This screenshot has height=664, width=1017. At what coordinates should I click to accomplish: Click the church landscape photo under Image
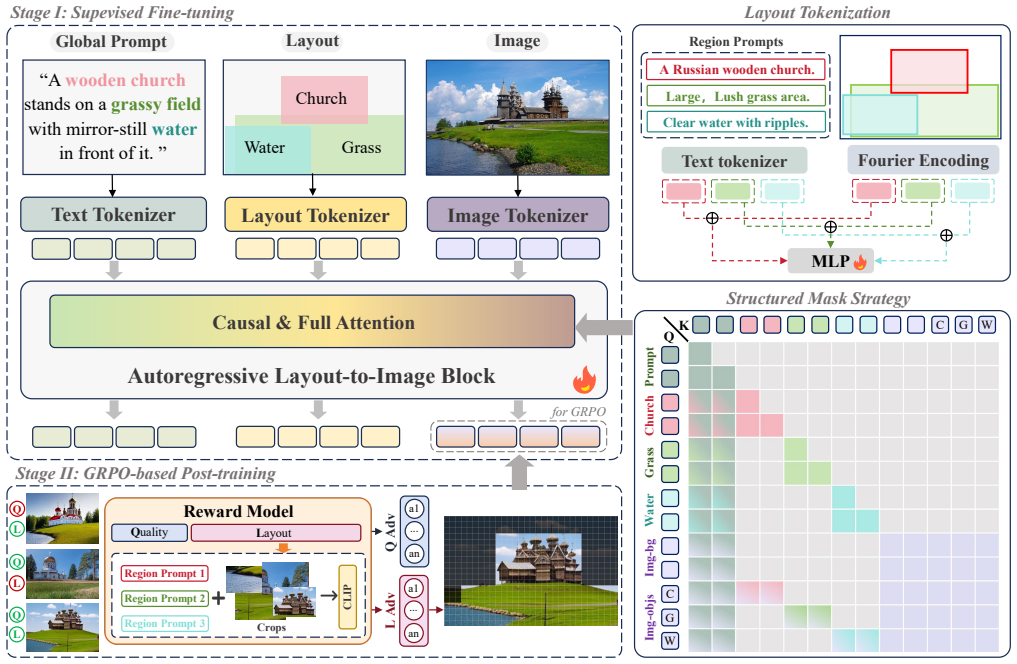[x=518, y=117]
